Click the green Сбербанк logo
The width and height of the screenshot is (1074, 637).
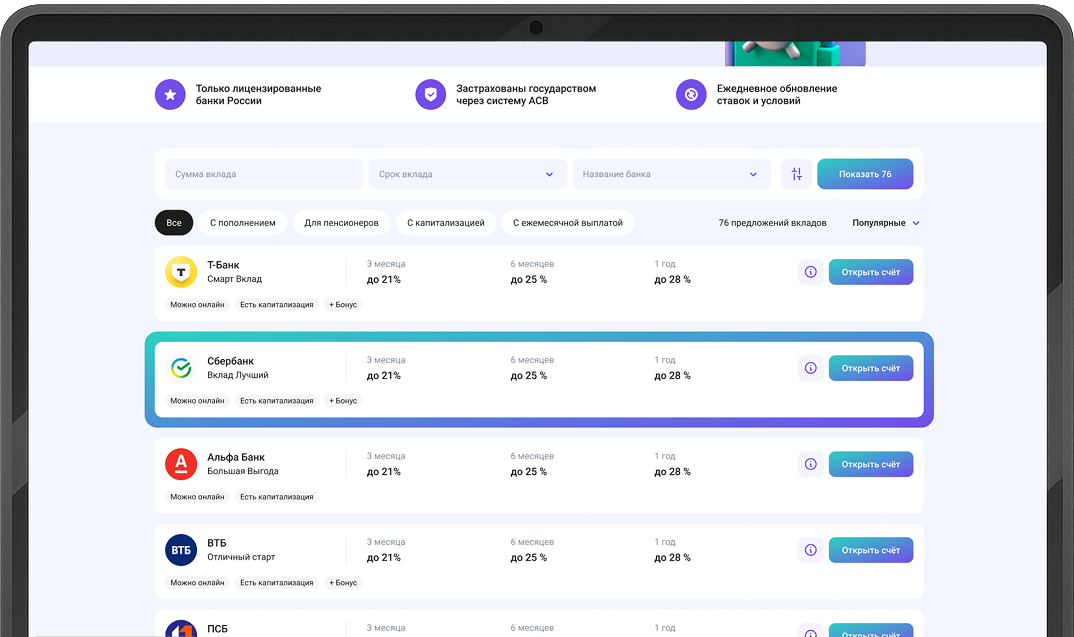[181, 368]
